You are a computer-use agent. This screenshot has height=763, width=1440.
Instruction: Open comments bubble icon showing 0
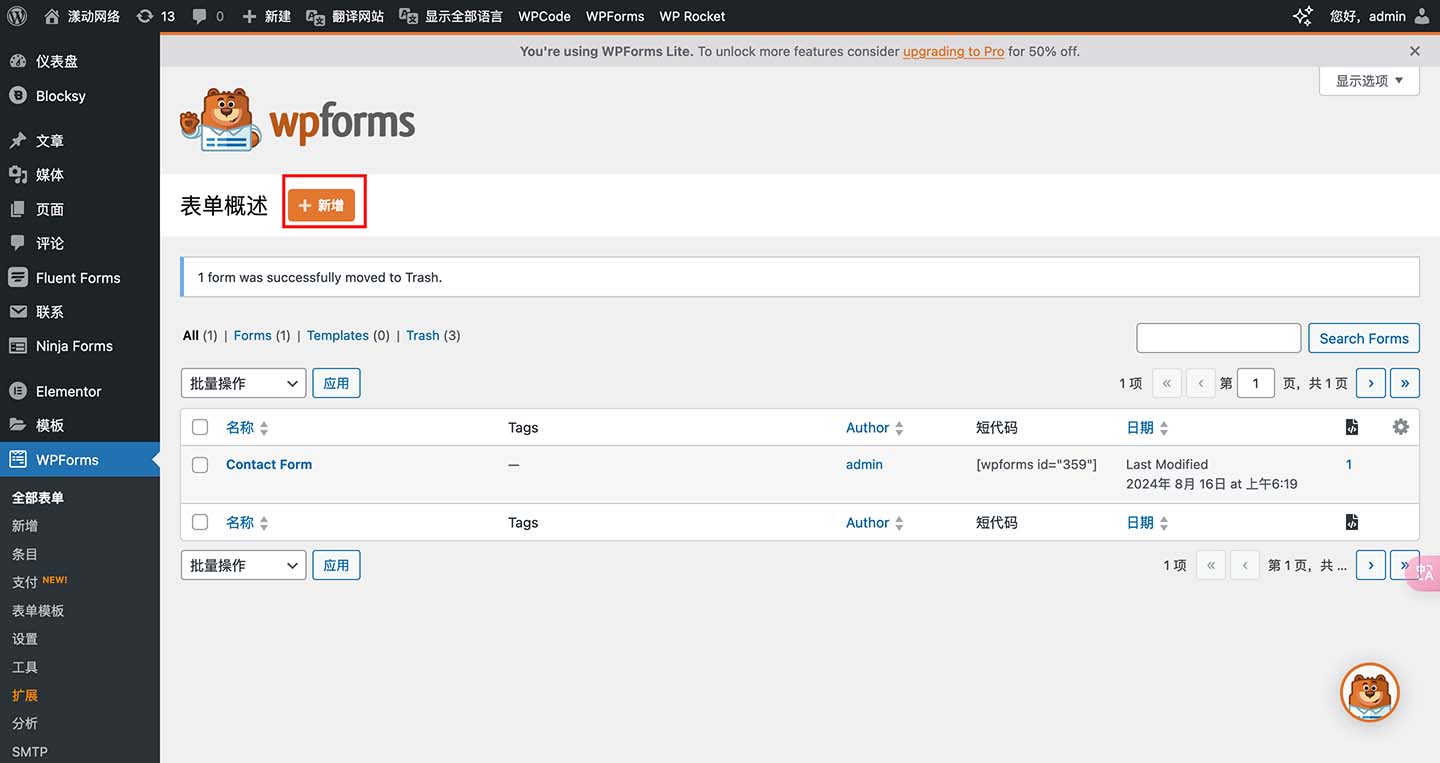coord(208,16)
